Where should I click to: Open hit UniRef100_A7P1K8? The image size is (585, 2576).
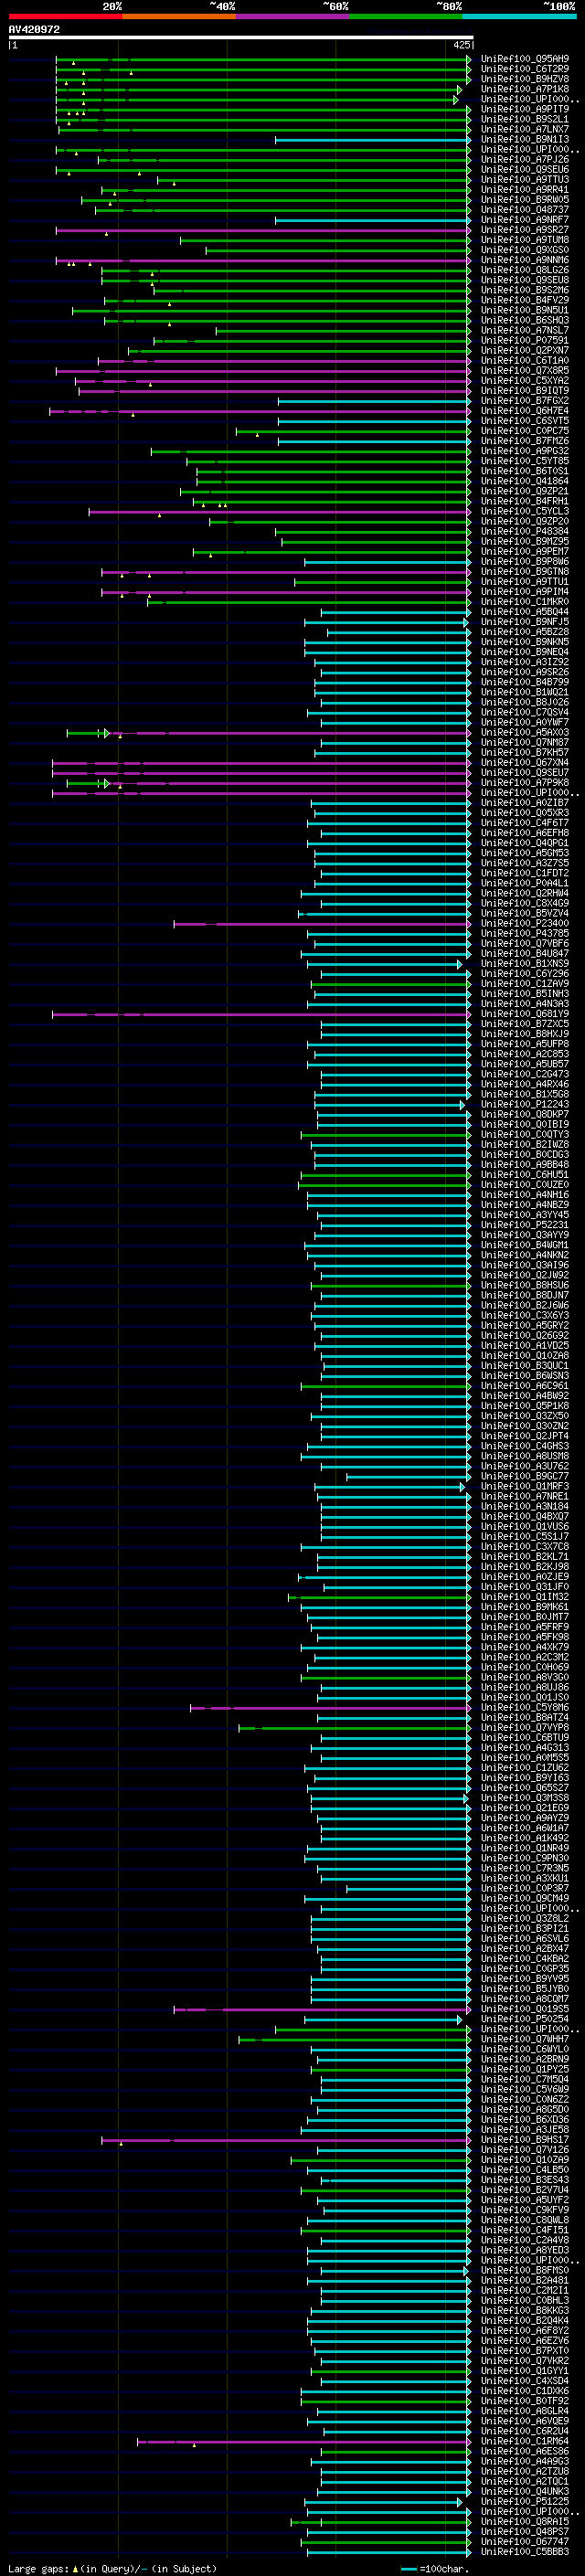tap(524, 89)
